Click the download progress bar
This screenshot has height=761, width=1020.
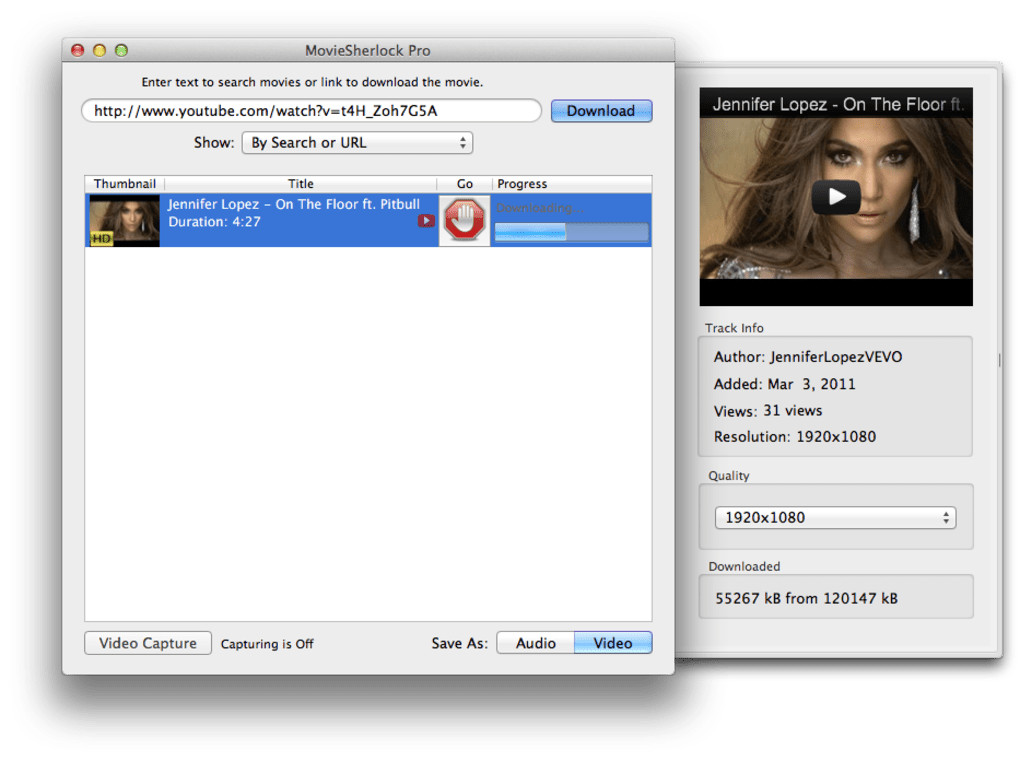(571, 232)
